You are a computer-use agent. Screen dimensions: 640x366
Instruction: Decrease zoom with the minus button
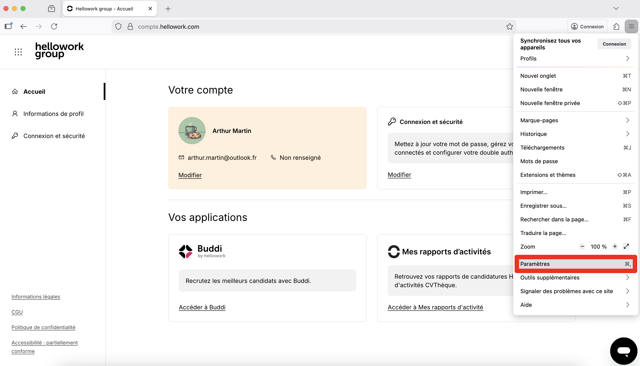coord(582,246)
